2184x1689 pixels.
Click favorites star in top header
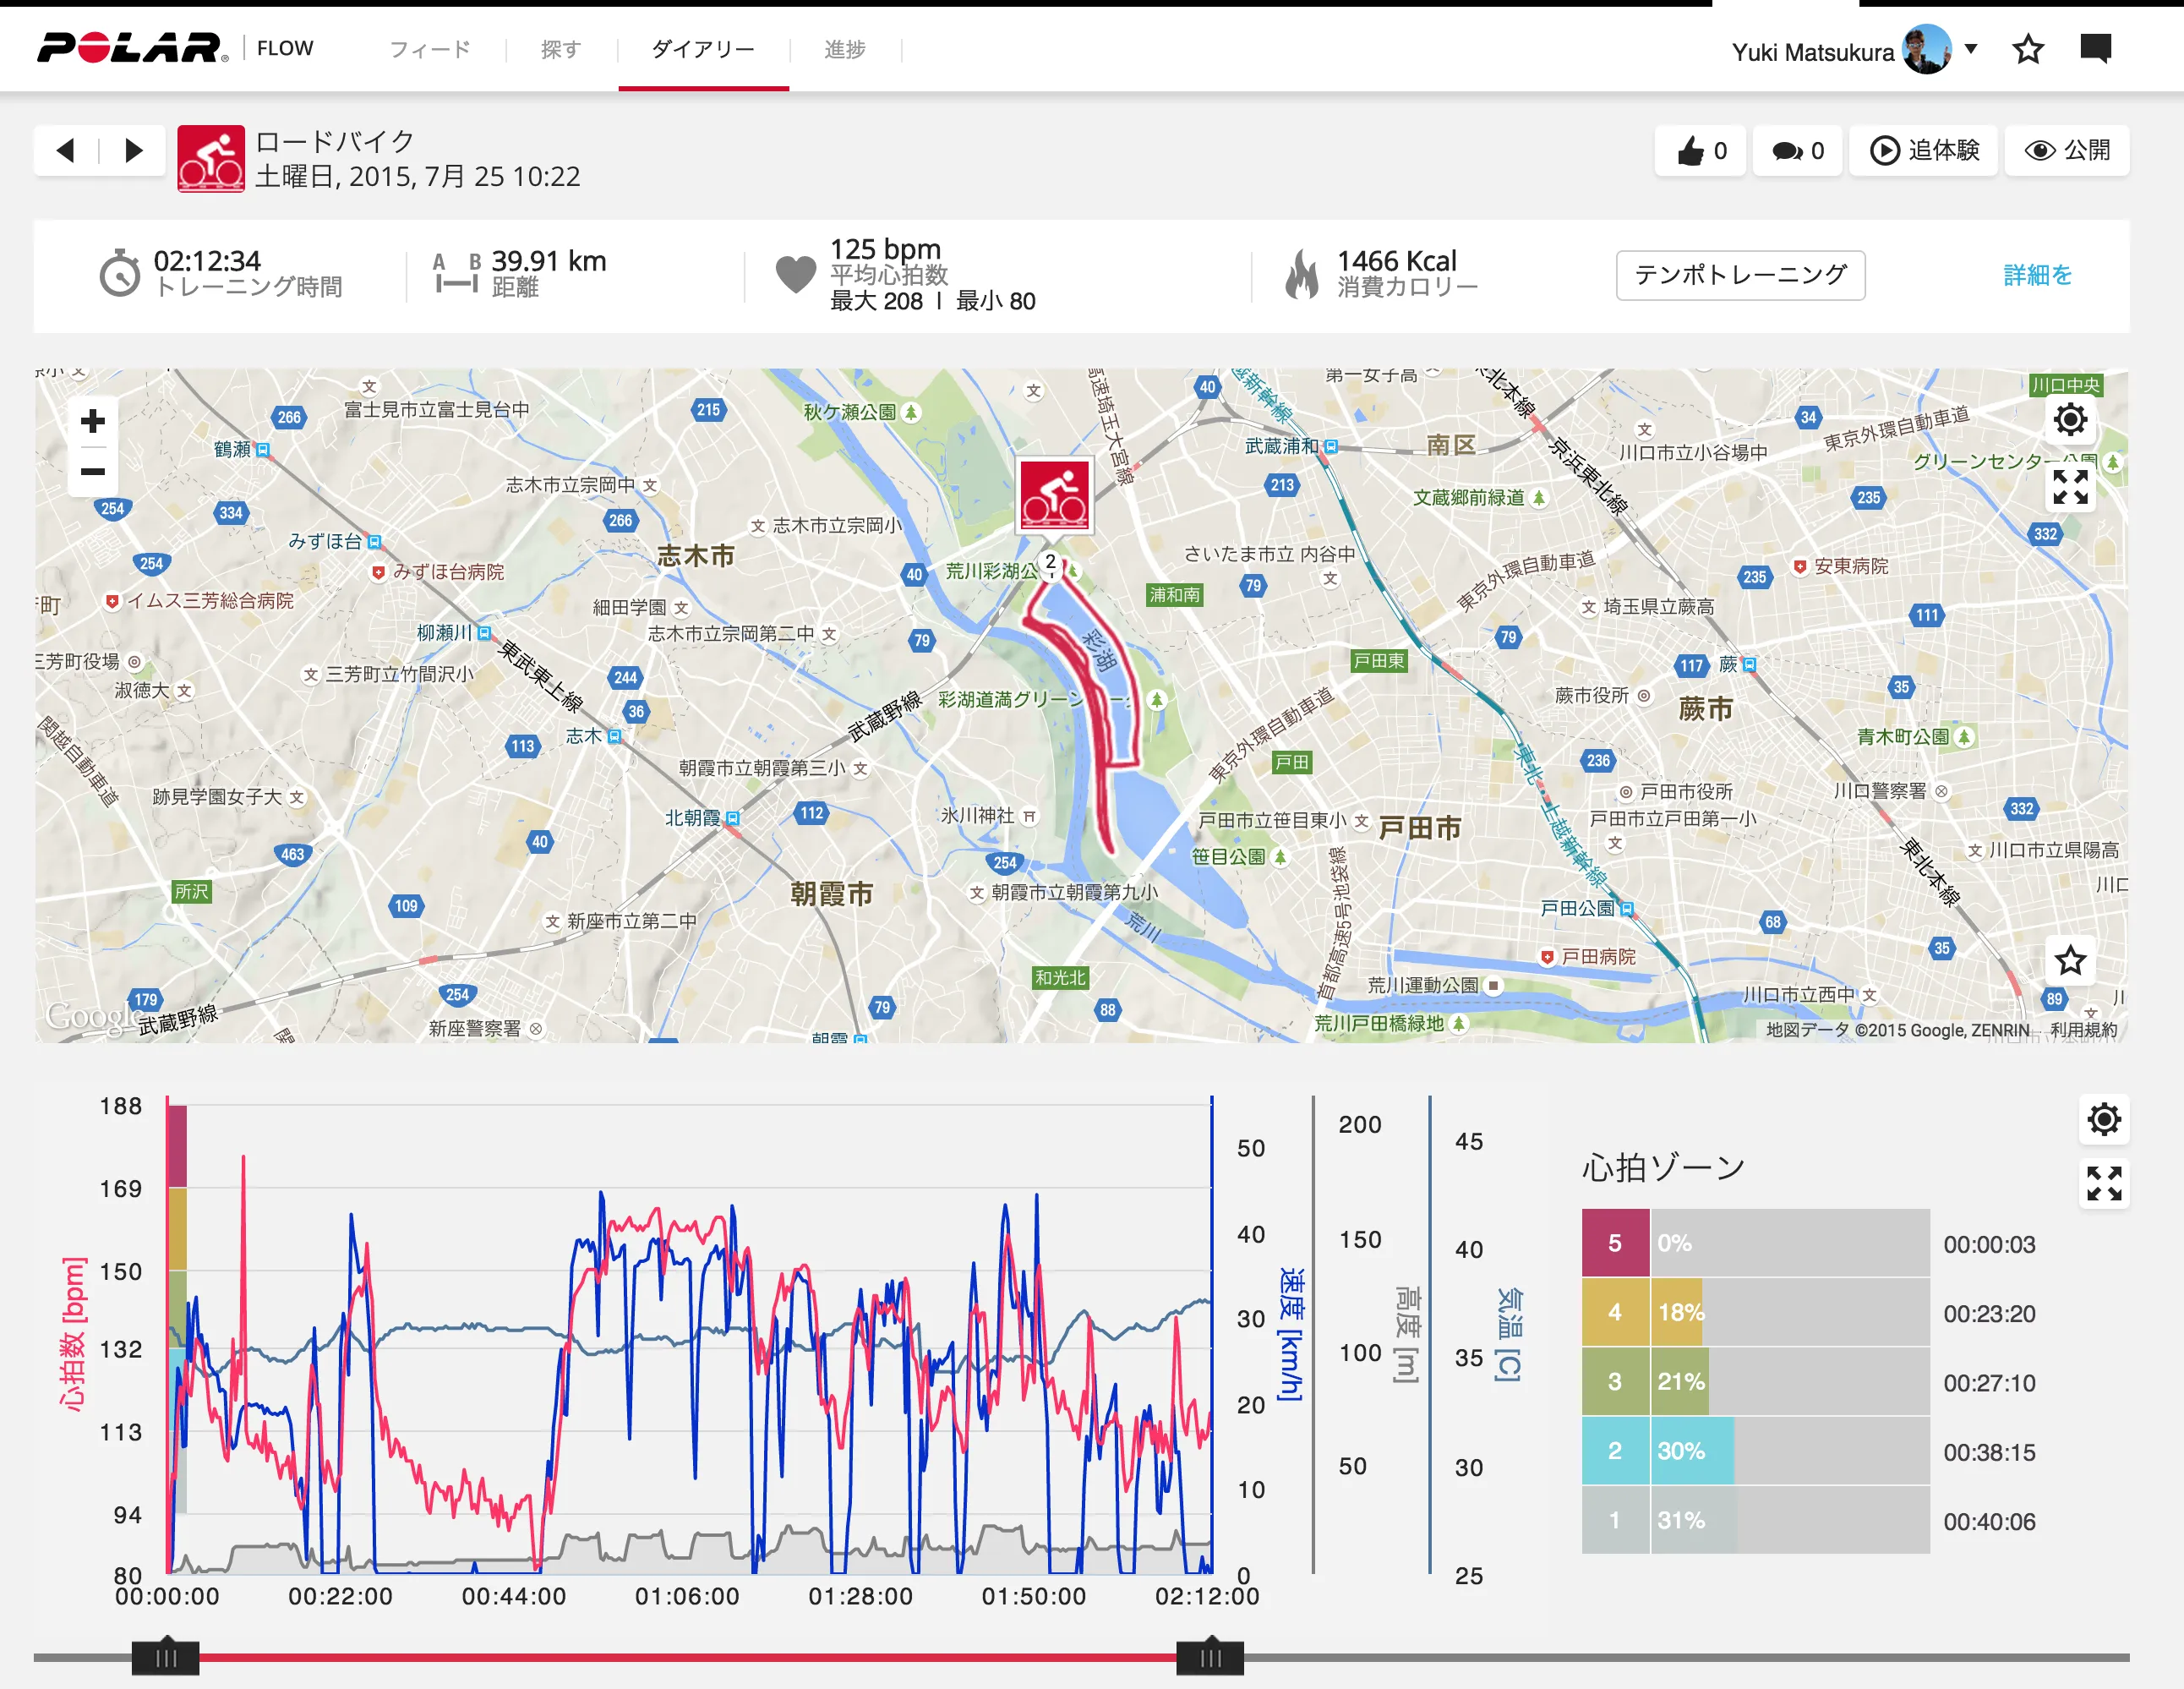click(2028, 49)
